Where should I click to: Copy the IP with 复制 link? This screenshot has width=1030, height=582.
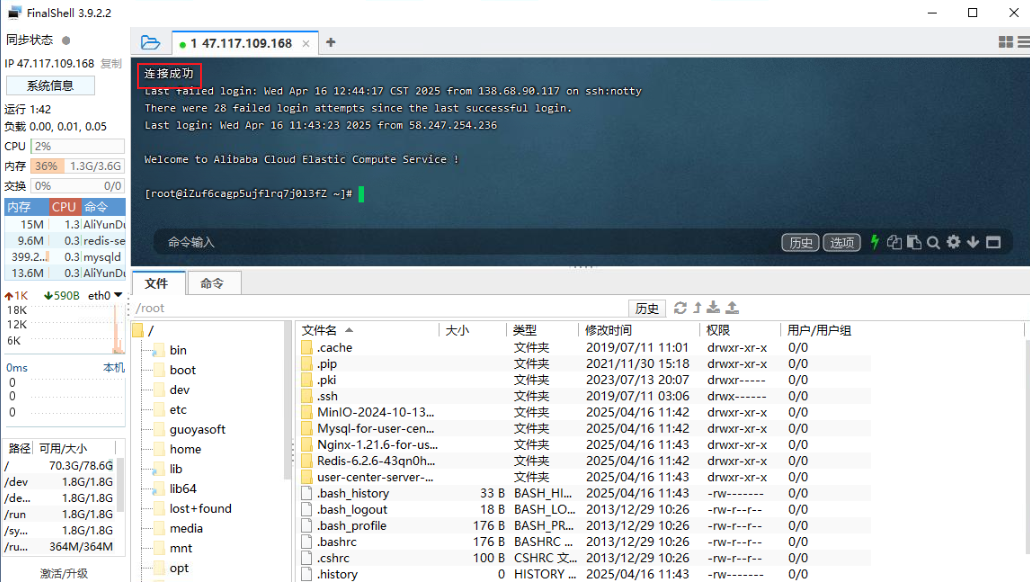coord(111,64)
